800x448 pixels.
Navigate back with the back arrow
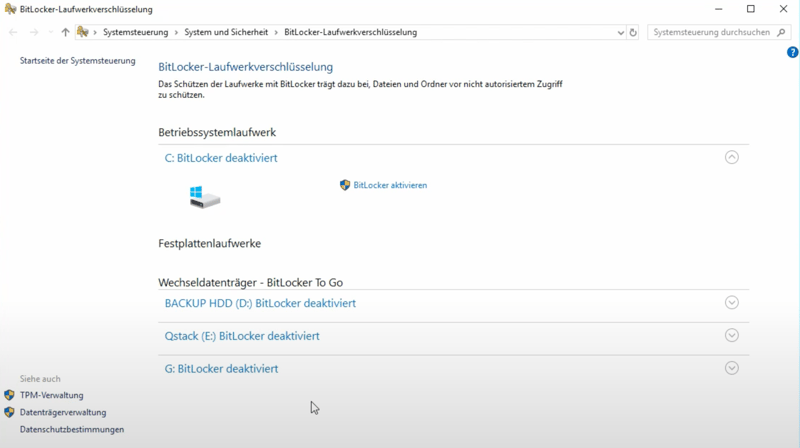[x=13, y=32]
